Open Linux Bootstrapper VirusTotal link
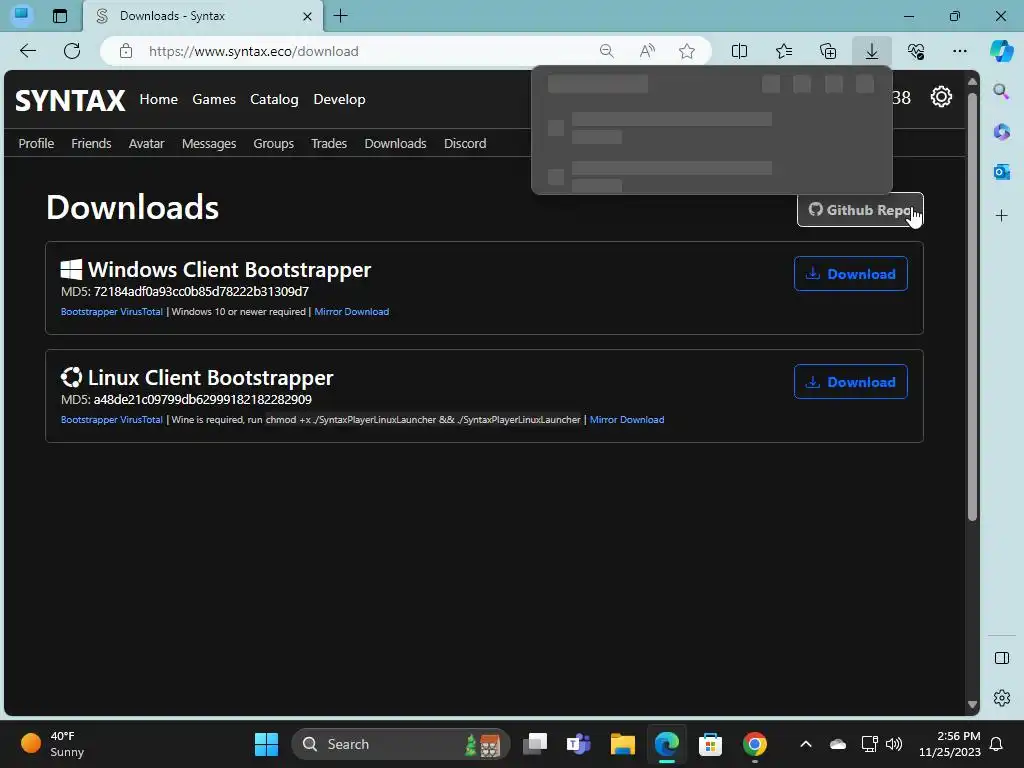The width and height of the screenshot is (1024, 768). tap(112, 419)
